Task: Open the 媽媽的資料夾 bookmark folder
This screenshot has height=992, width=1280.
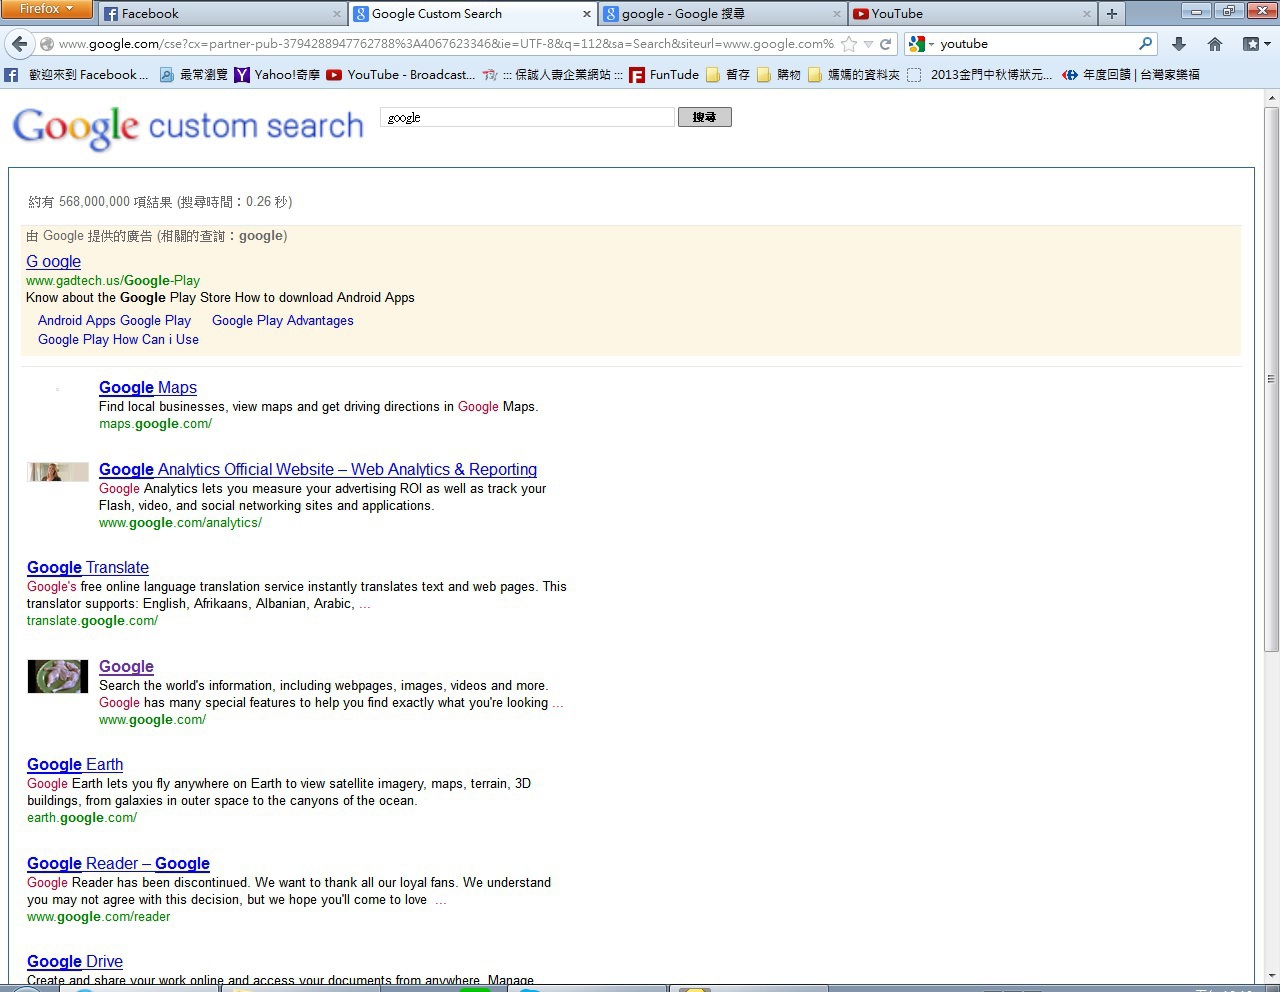Action: [854, 75]
